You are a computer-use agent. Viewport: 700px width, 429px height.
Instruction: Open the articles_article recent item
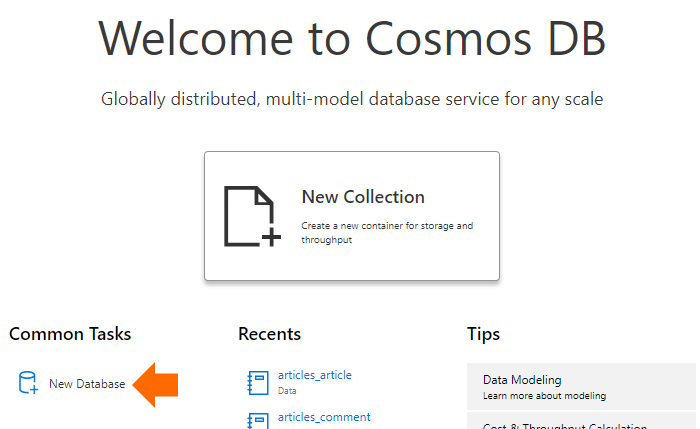coord(315,375)
